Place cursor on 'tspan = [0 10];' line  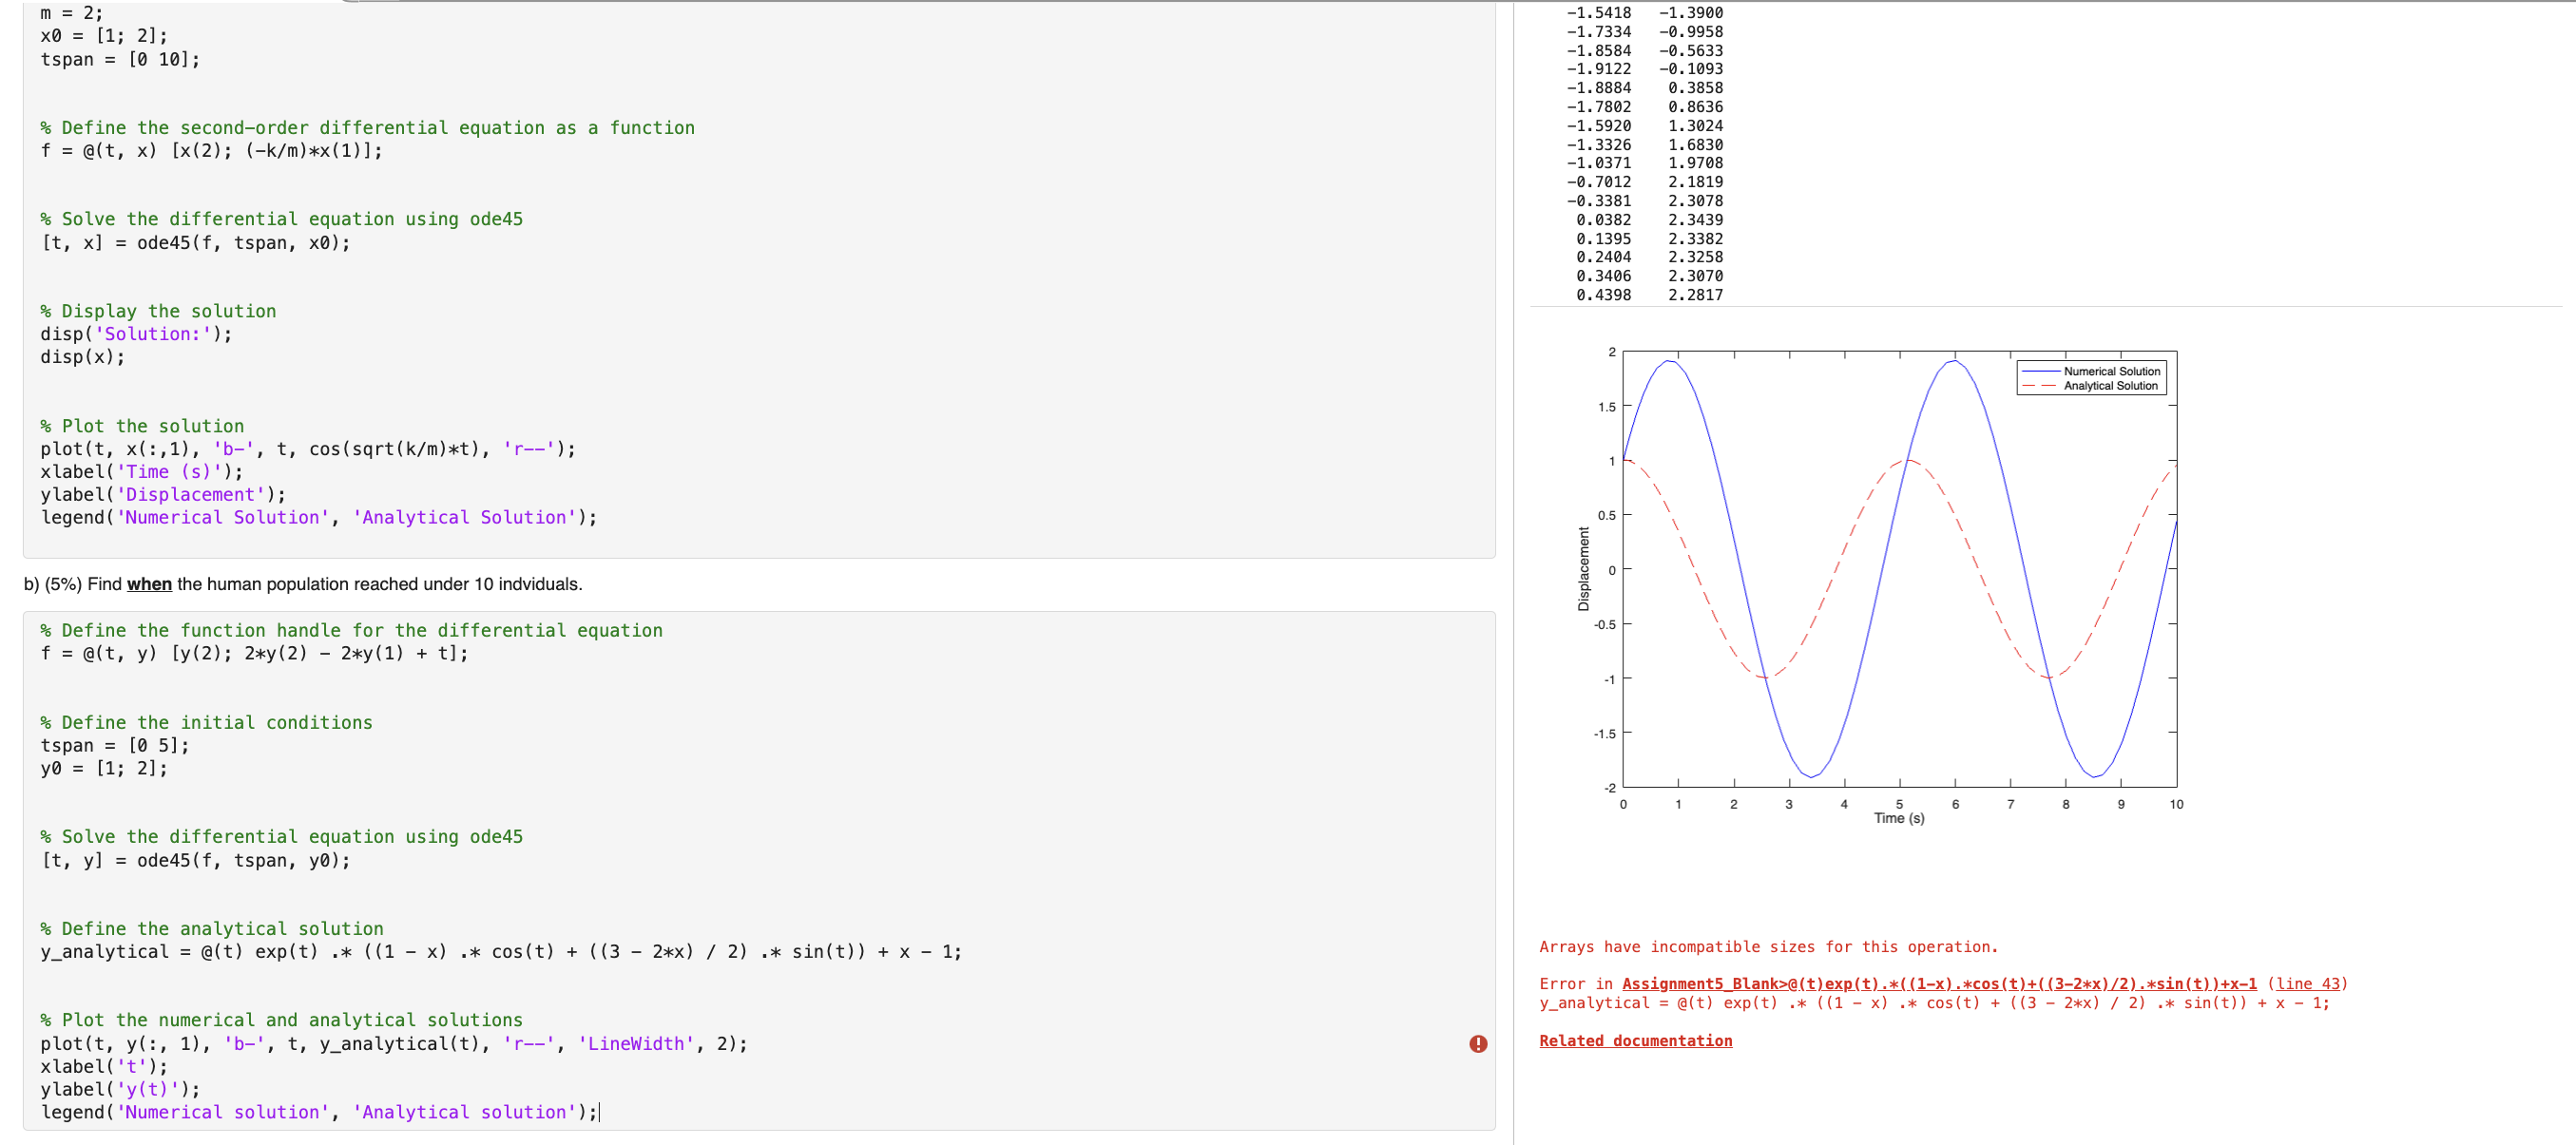pyautogui.click(x=120, y=60)
